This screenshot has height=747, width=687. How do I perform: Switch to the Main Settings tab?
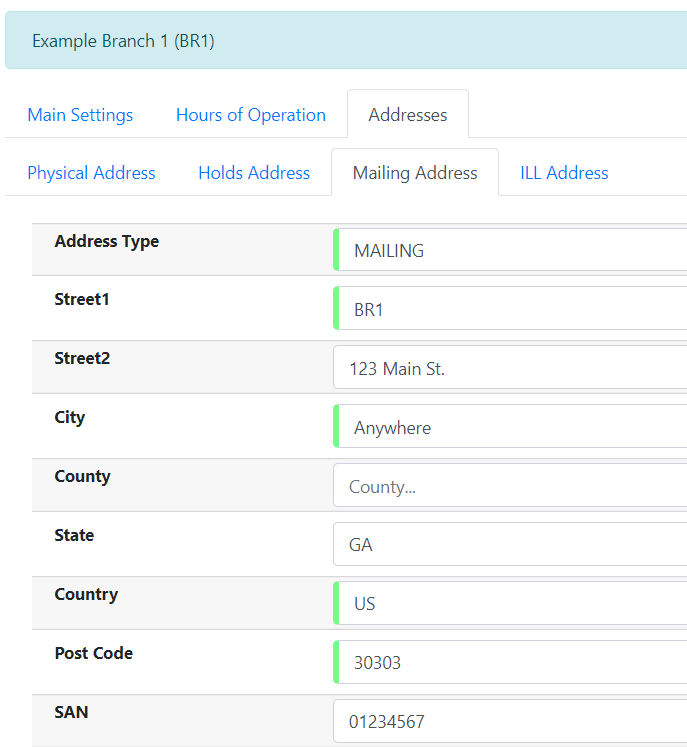coord(80,115)
